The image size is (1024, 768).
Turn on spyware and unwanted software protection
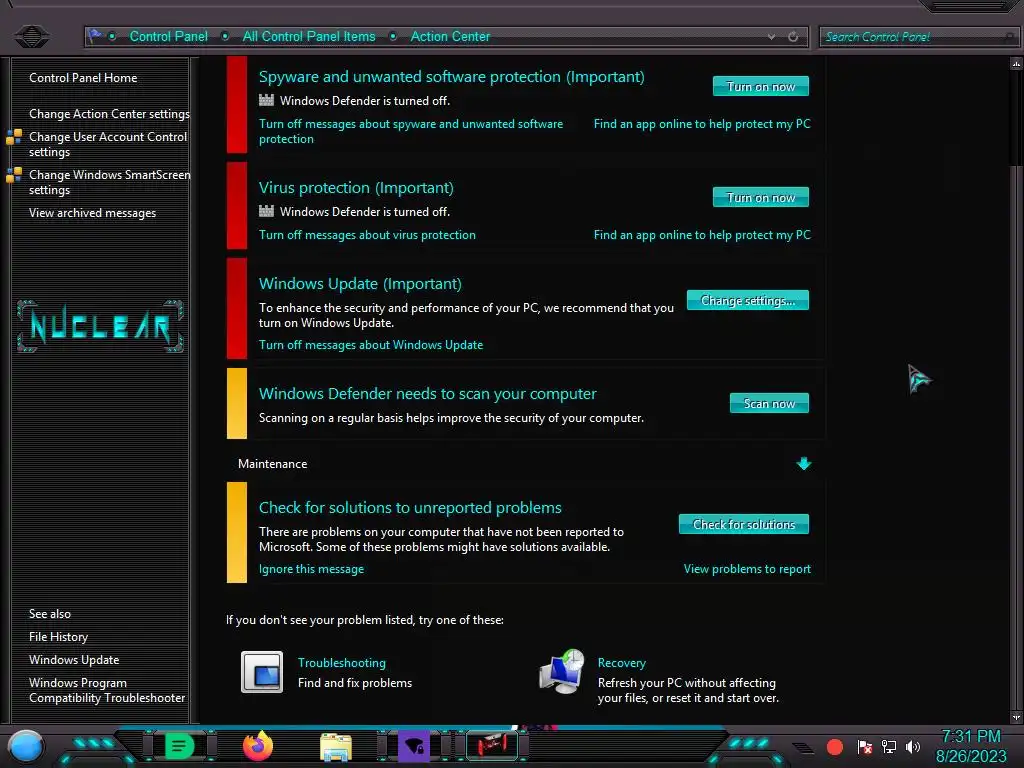pos(761,86)
